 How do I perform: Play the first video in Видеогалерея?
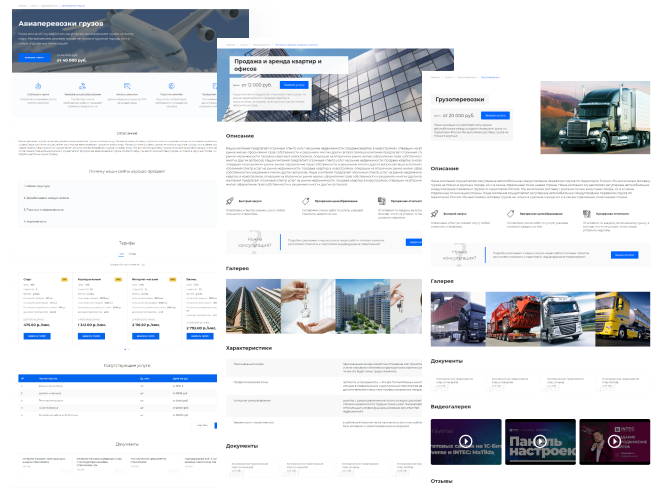466,441
